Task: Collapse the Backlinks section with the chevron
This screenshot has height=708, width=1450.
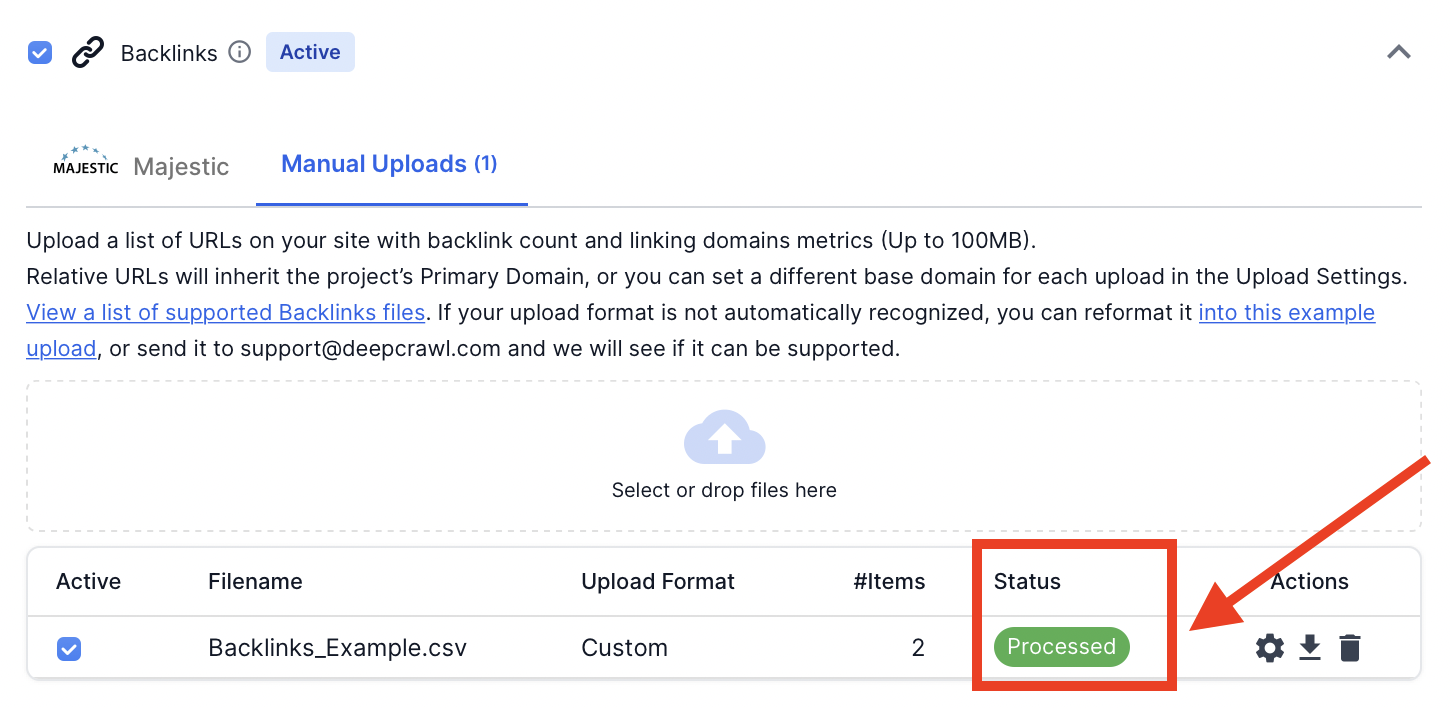Action: click(x=1398, y=52)
